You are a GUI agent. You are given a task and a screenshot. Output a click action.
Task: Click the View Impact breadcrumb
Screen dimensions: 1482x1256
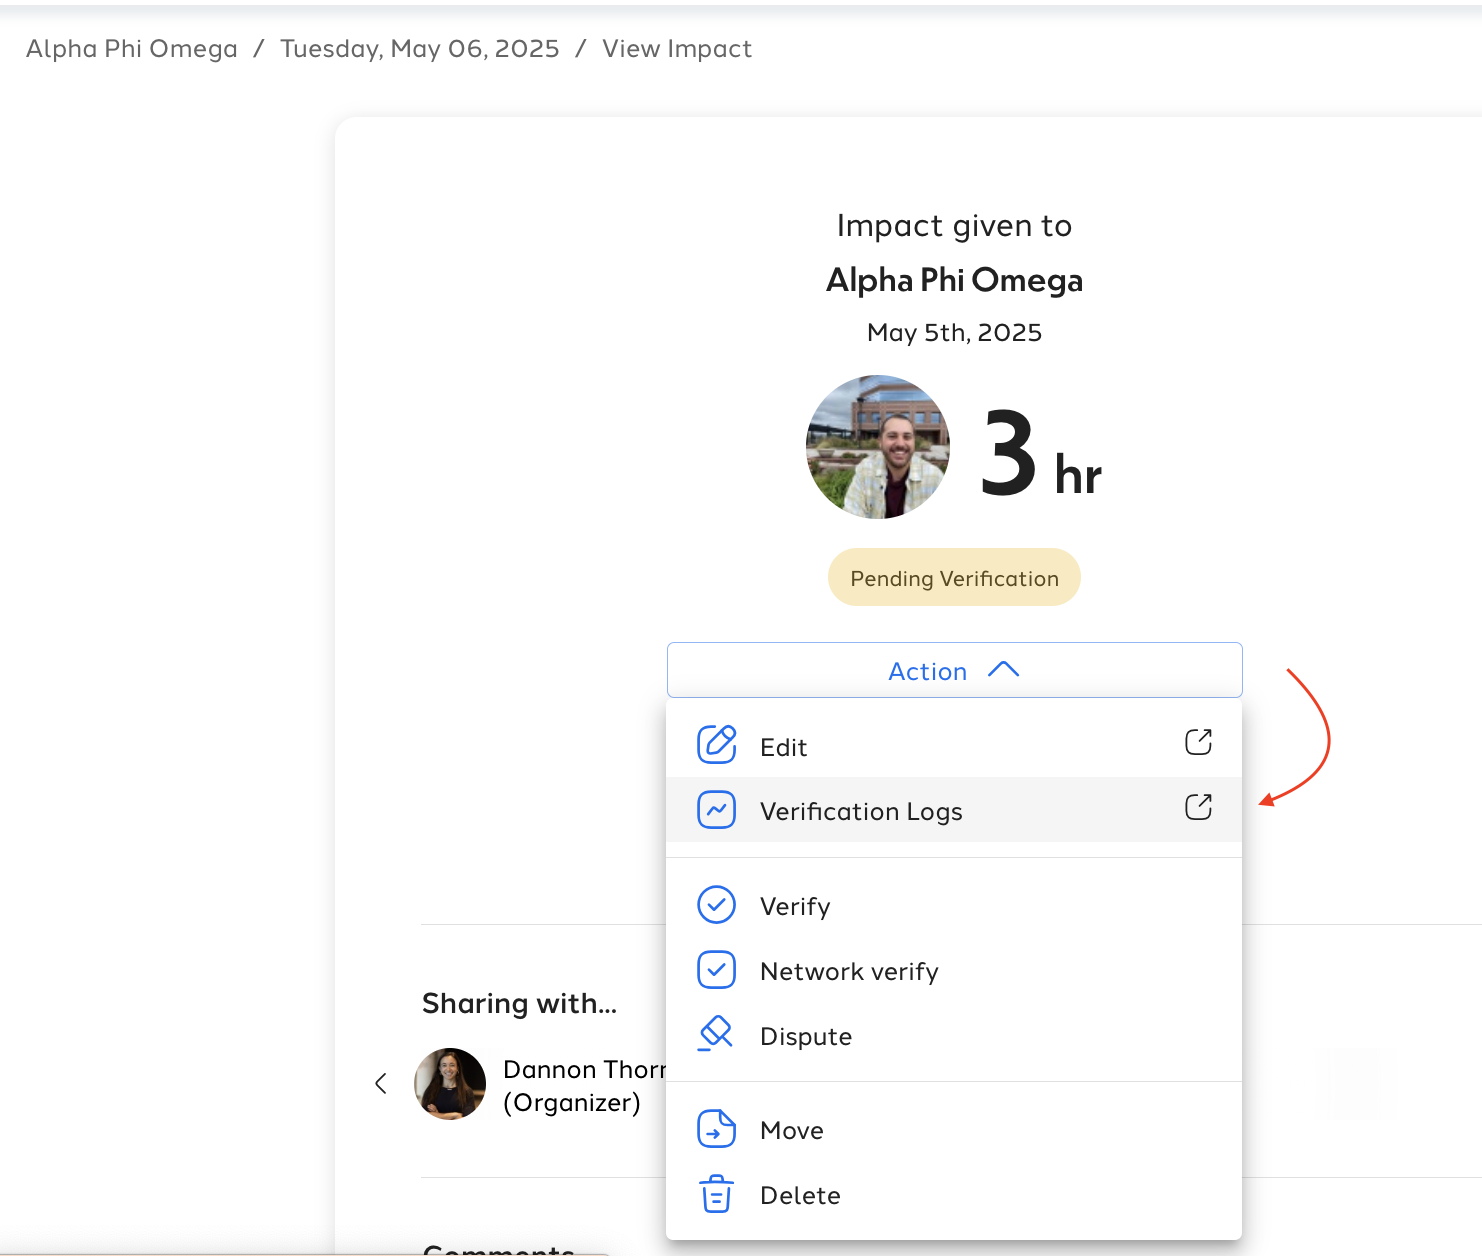(677, 49)
